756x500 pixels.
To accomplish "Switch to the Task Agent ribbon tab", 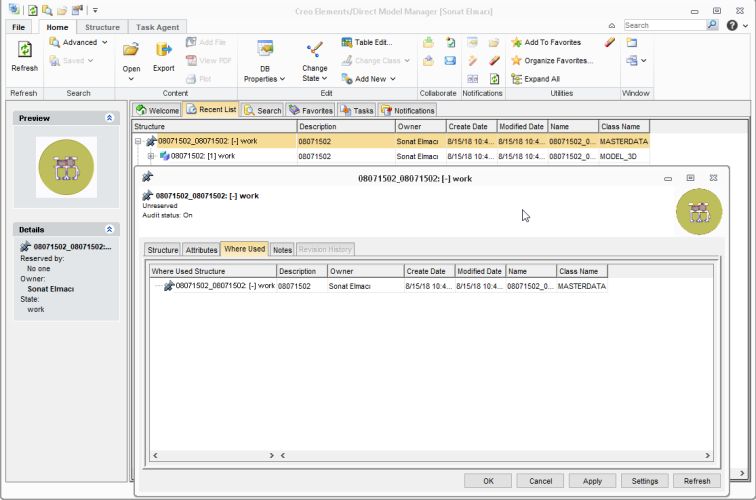I will click(157, 27).
